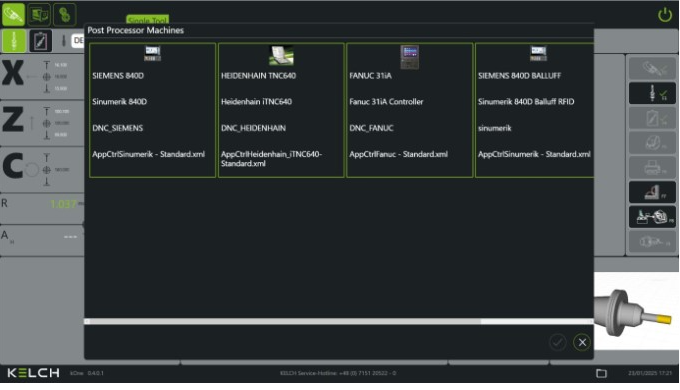This screenshot has width=680, height=390.
Task: Click the large X axis label
Action: (x=13, y=73)
